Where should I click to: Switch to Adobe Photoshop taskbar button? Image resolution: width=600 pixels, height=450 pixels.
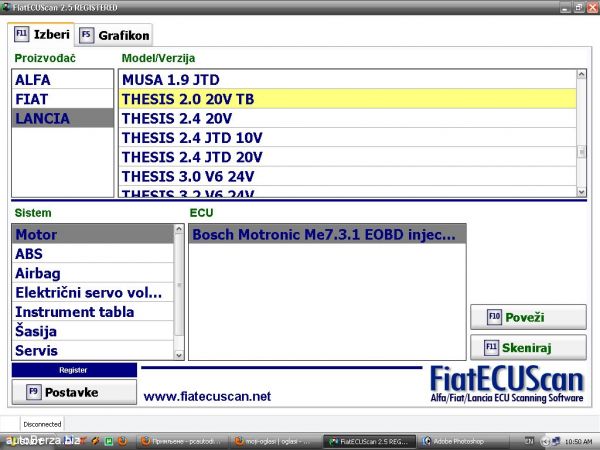[x=461, y=442]
